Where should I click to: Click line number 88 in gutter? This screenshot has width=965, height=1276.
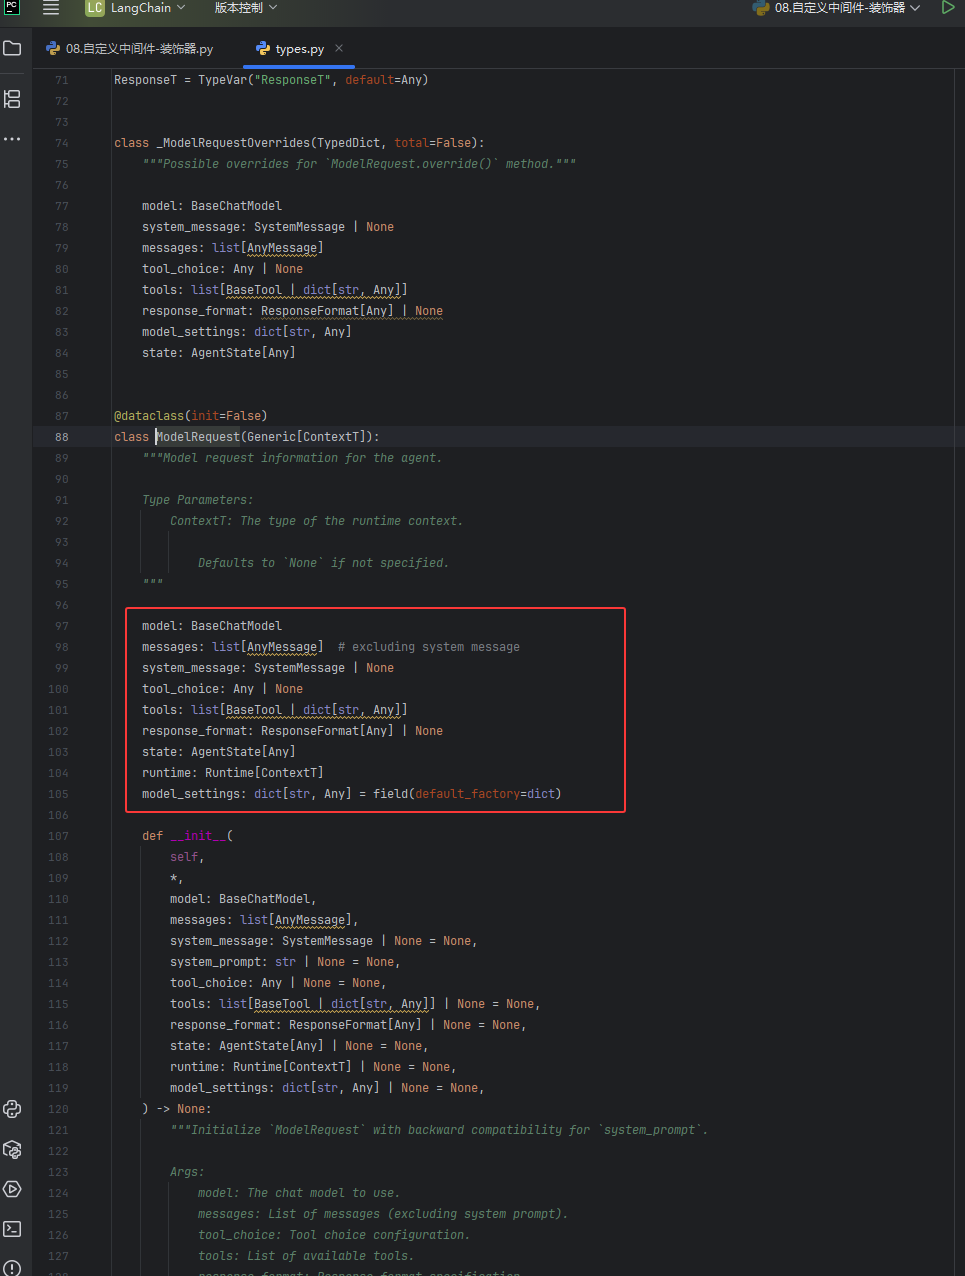(x=62, y=437)
